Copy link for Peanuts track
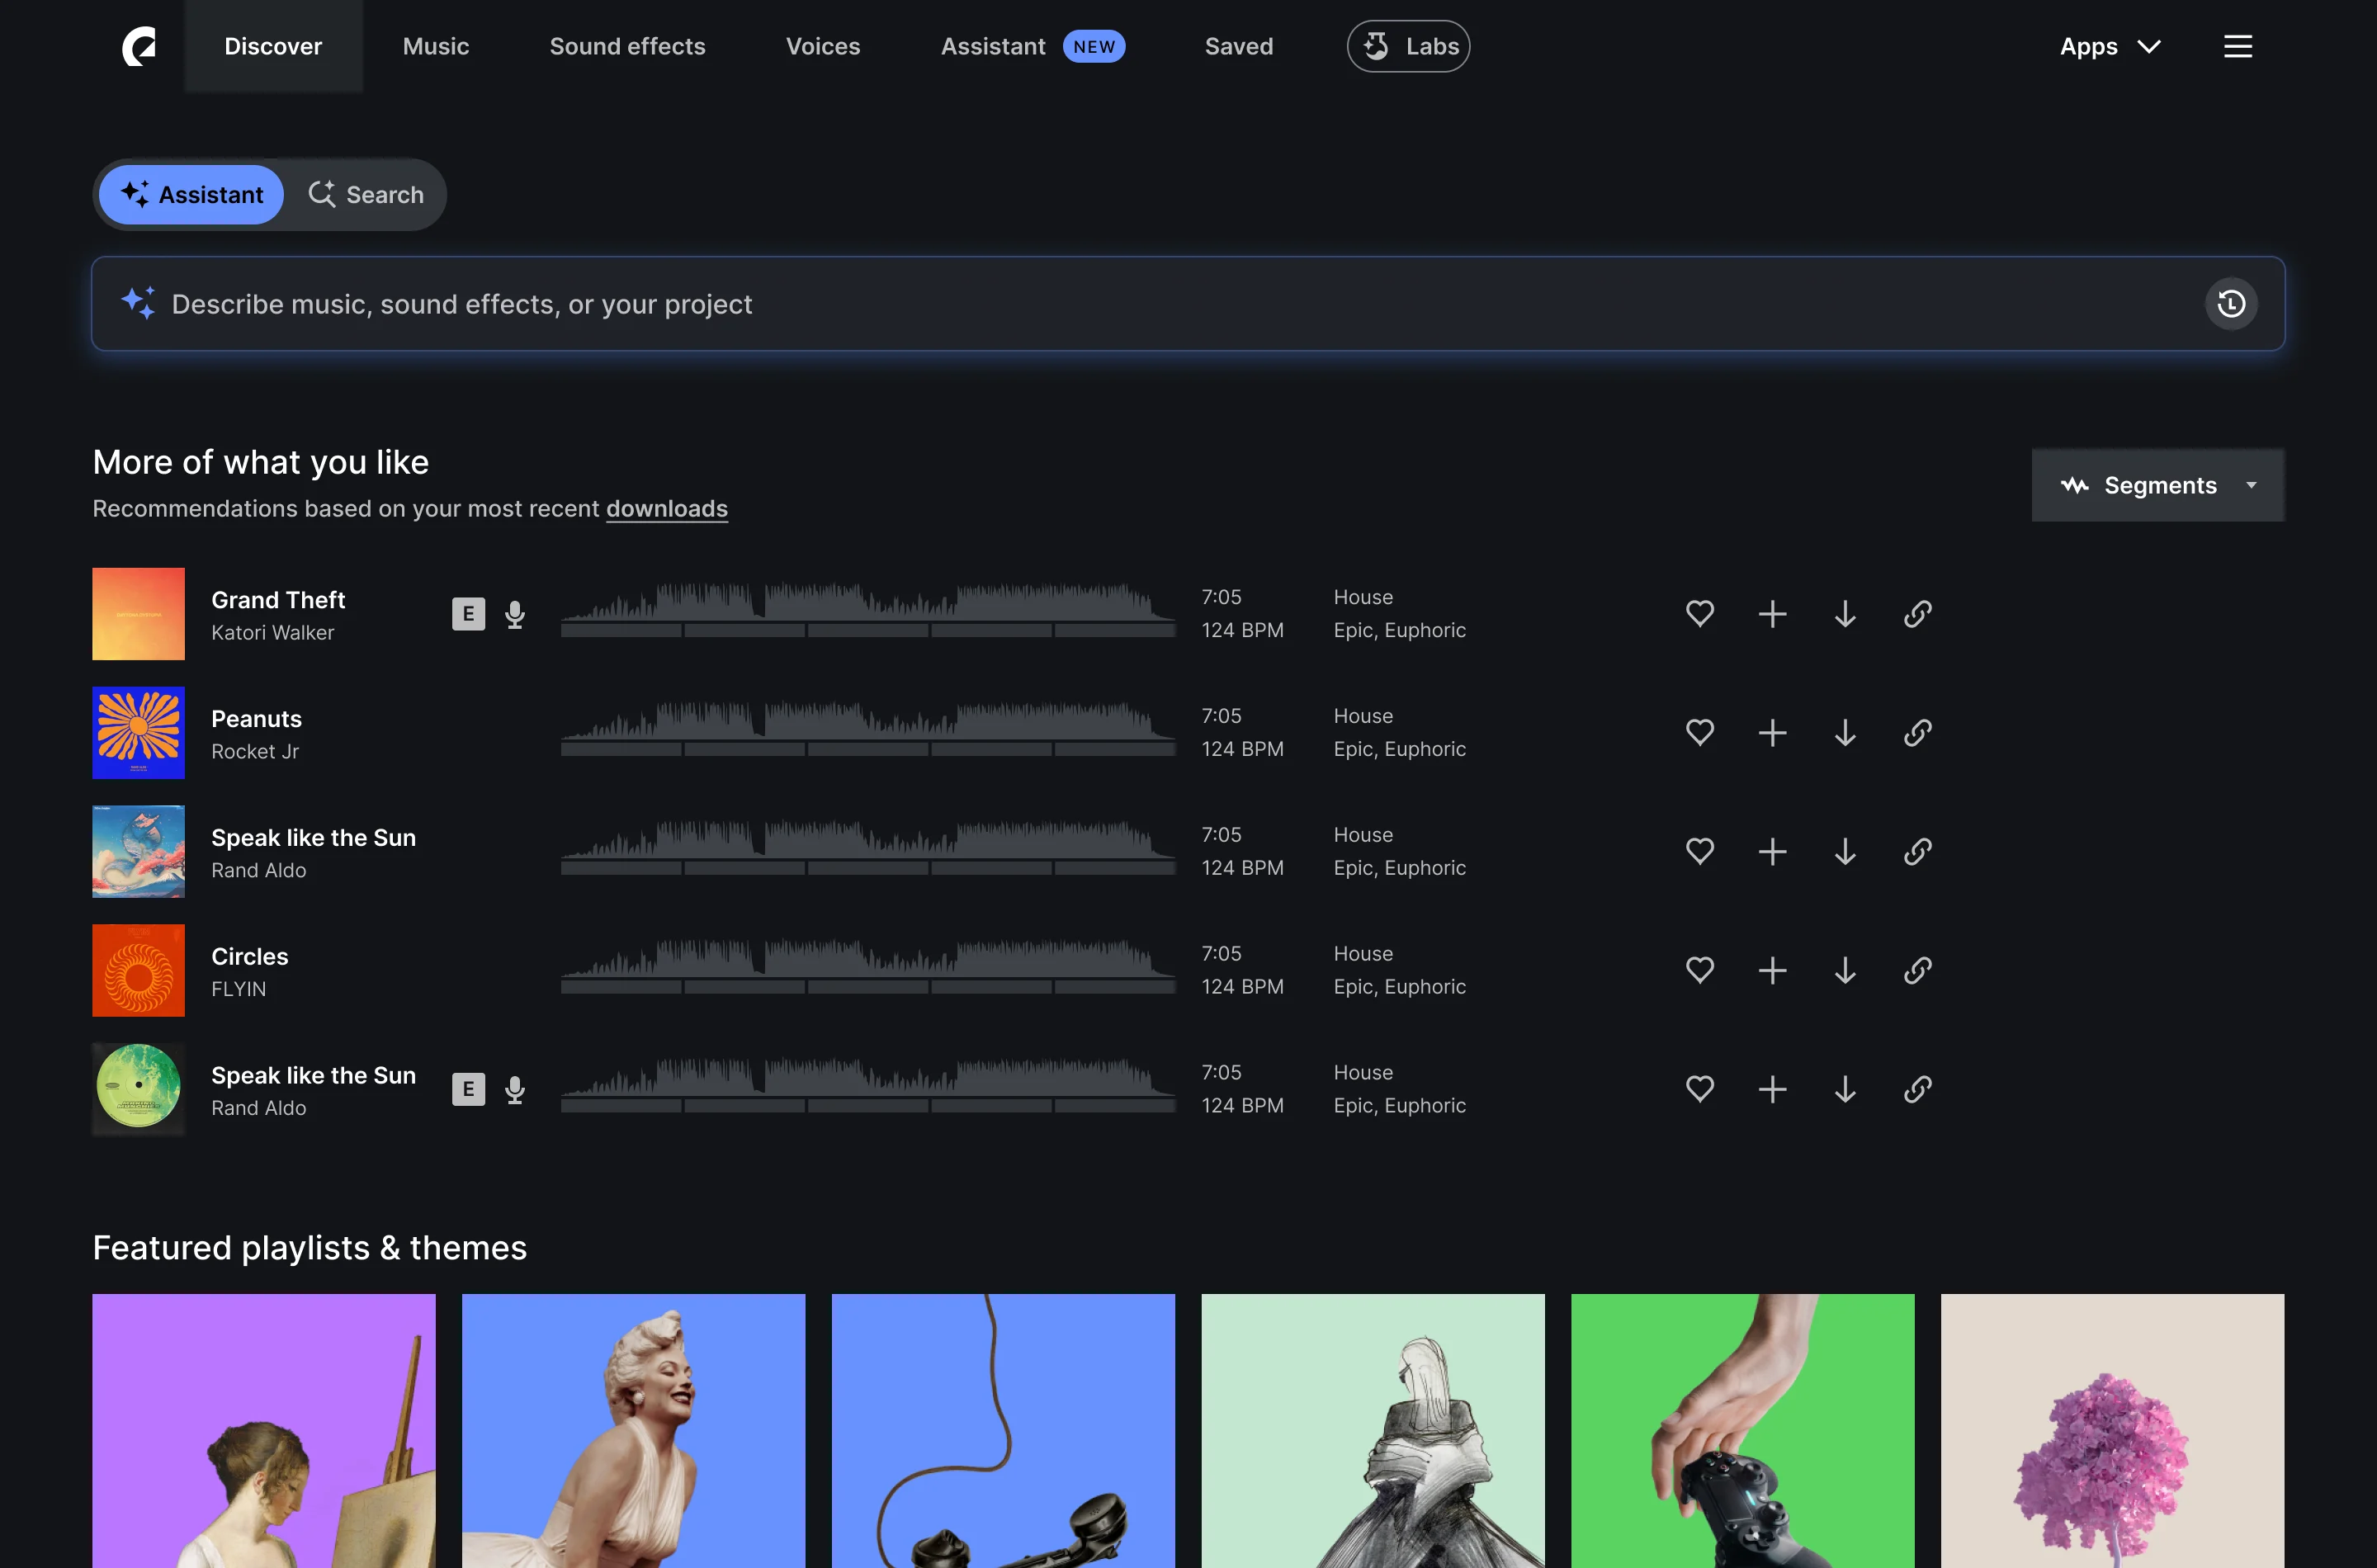 point(1917,733)
